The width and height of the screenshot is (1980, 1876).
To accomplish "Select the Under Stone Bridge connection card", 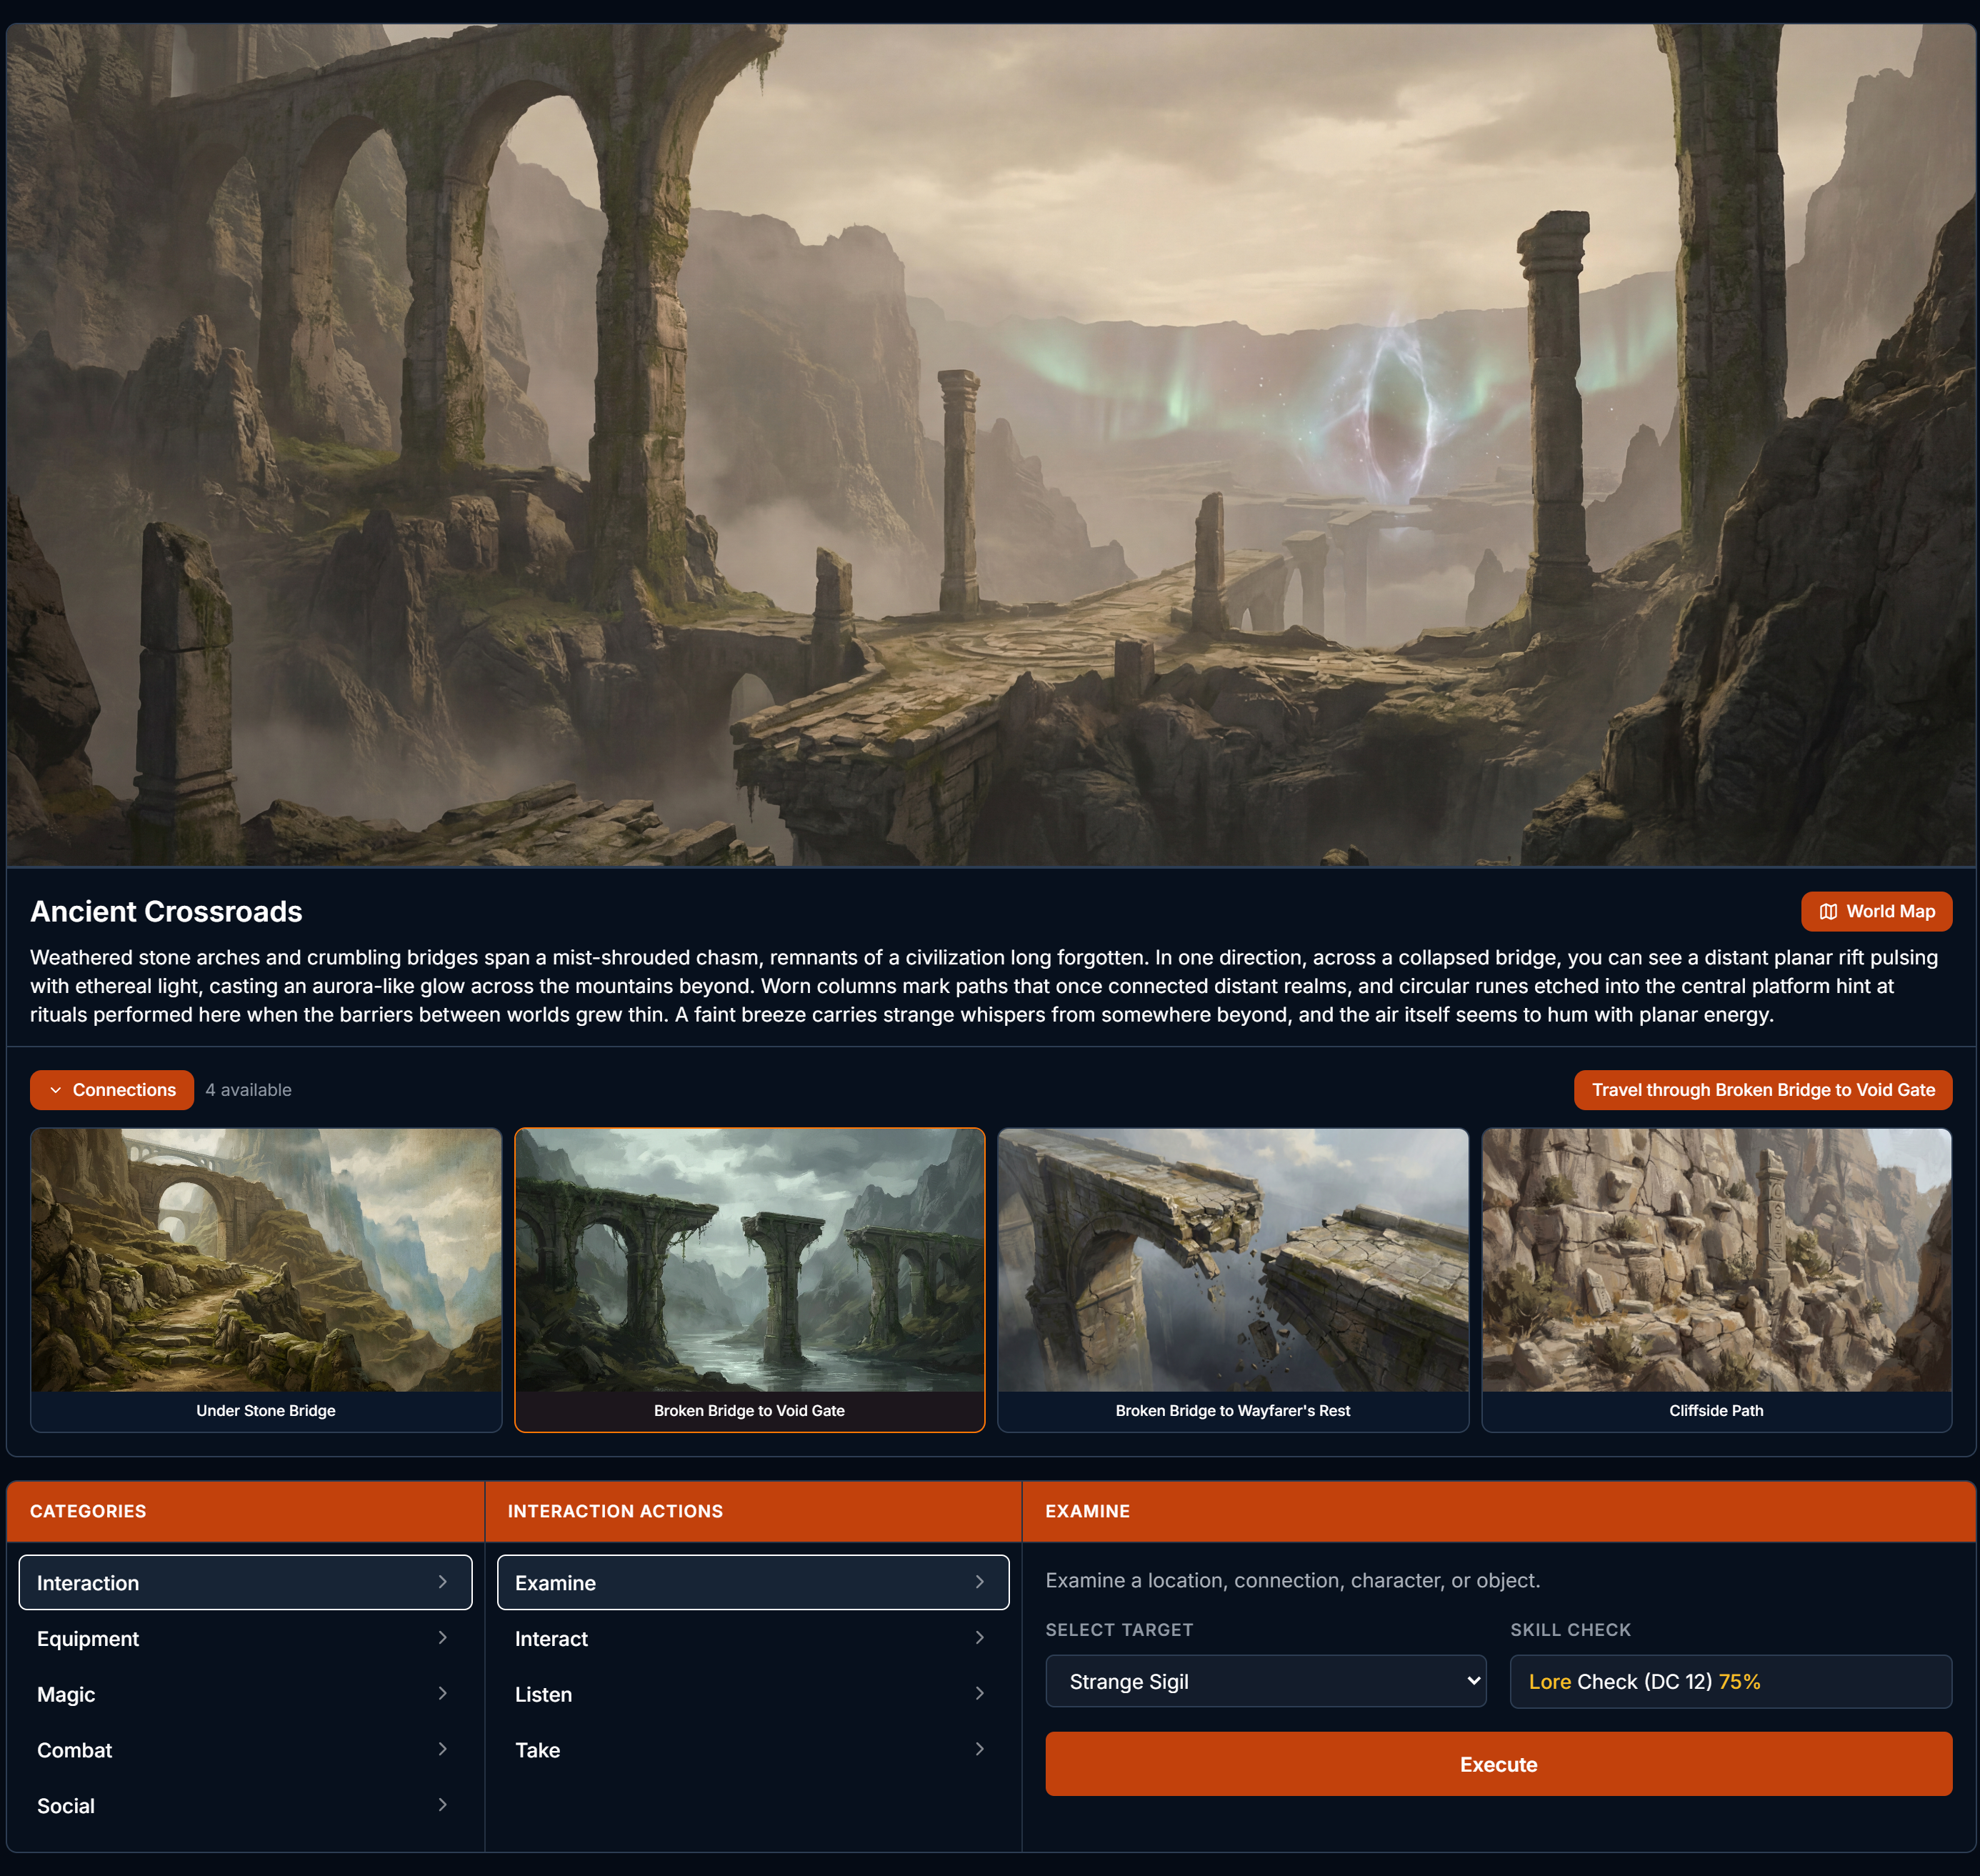I will [x=266, y=1280].
